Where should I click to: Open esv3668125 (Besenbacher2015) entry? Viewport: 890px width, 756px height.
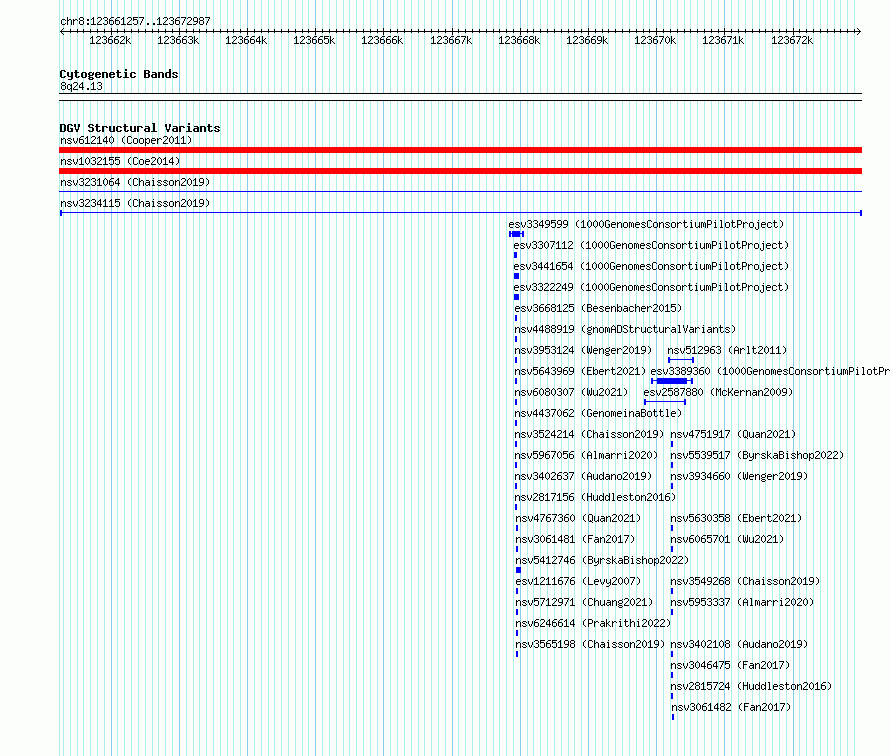tap(598, 308)
